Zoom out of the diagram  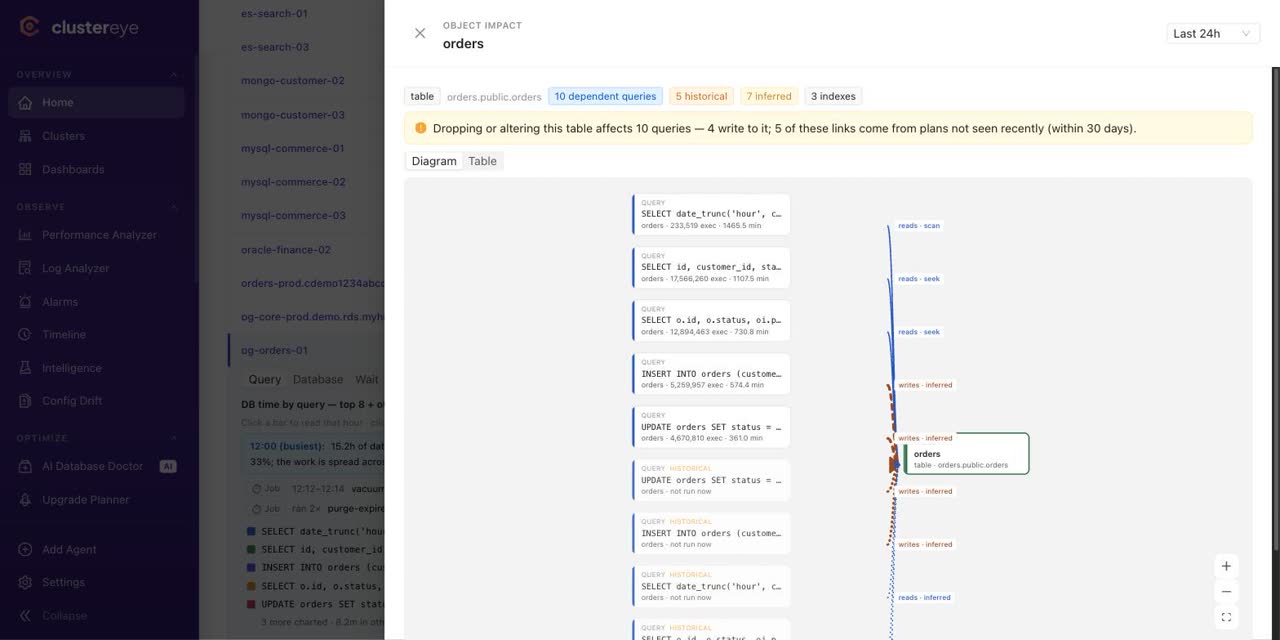pyautogui.click(x=1226, y=591)
